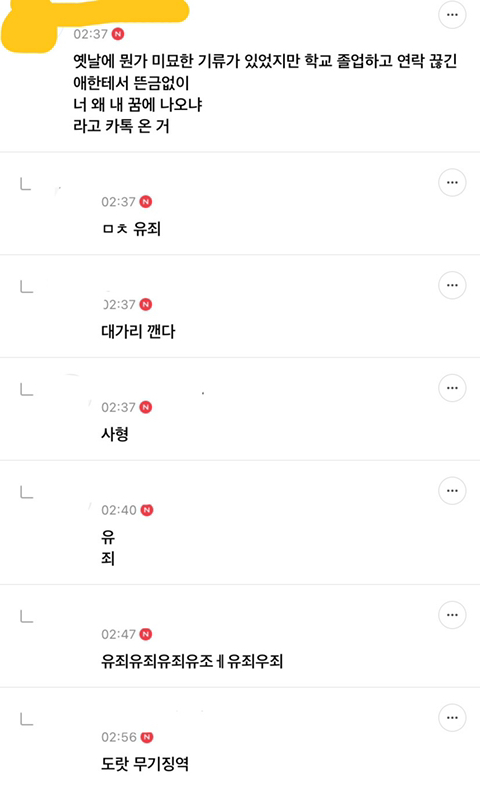Open three-dot menu beside 사형 reply
The image size is (480, 786).
coord(452,388)
